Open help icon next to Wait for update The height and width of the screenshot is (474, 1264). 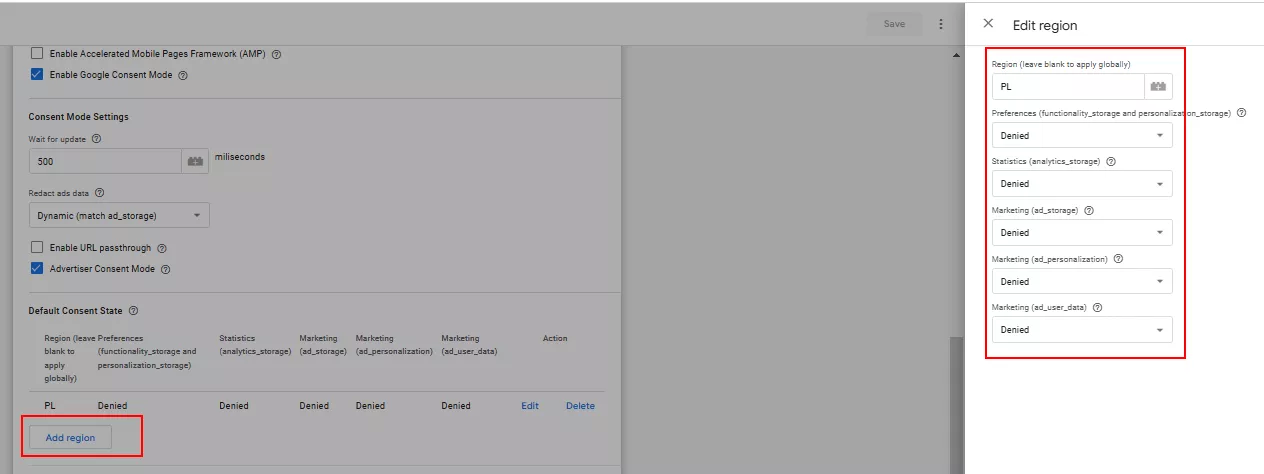pos(96,139)
